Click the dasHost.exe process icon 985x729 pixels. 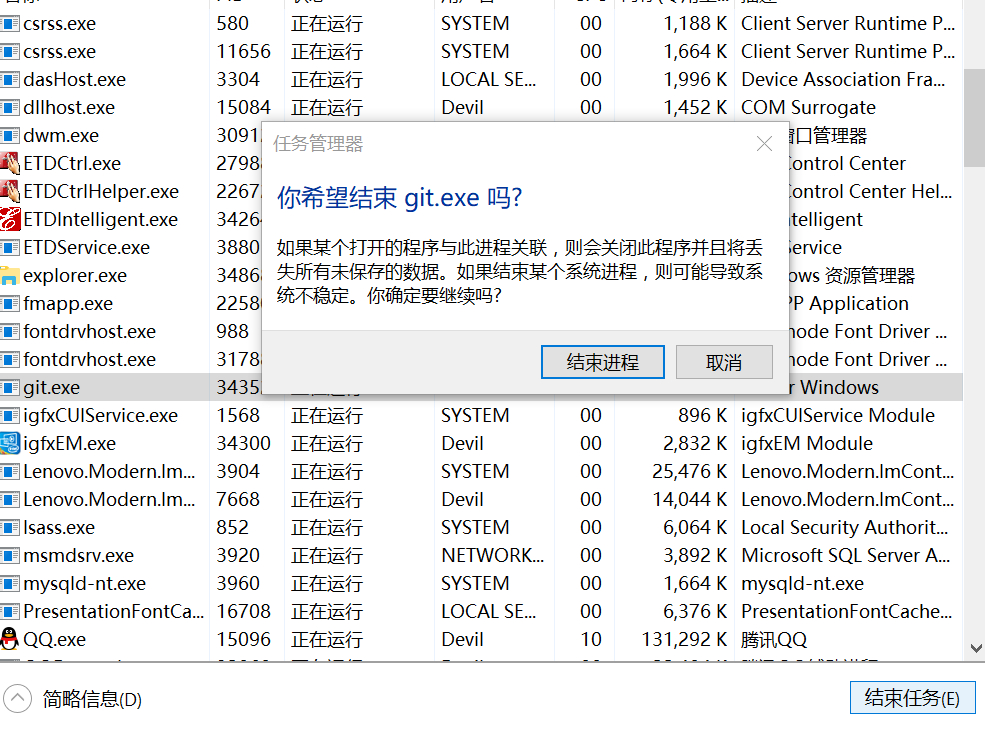[10, 80]
